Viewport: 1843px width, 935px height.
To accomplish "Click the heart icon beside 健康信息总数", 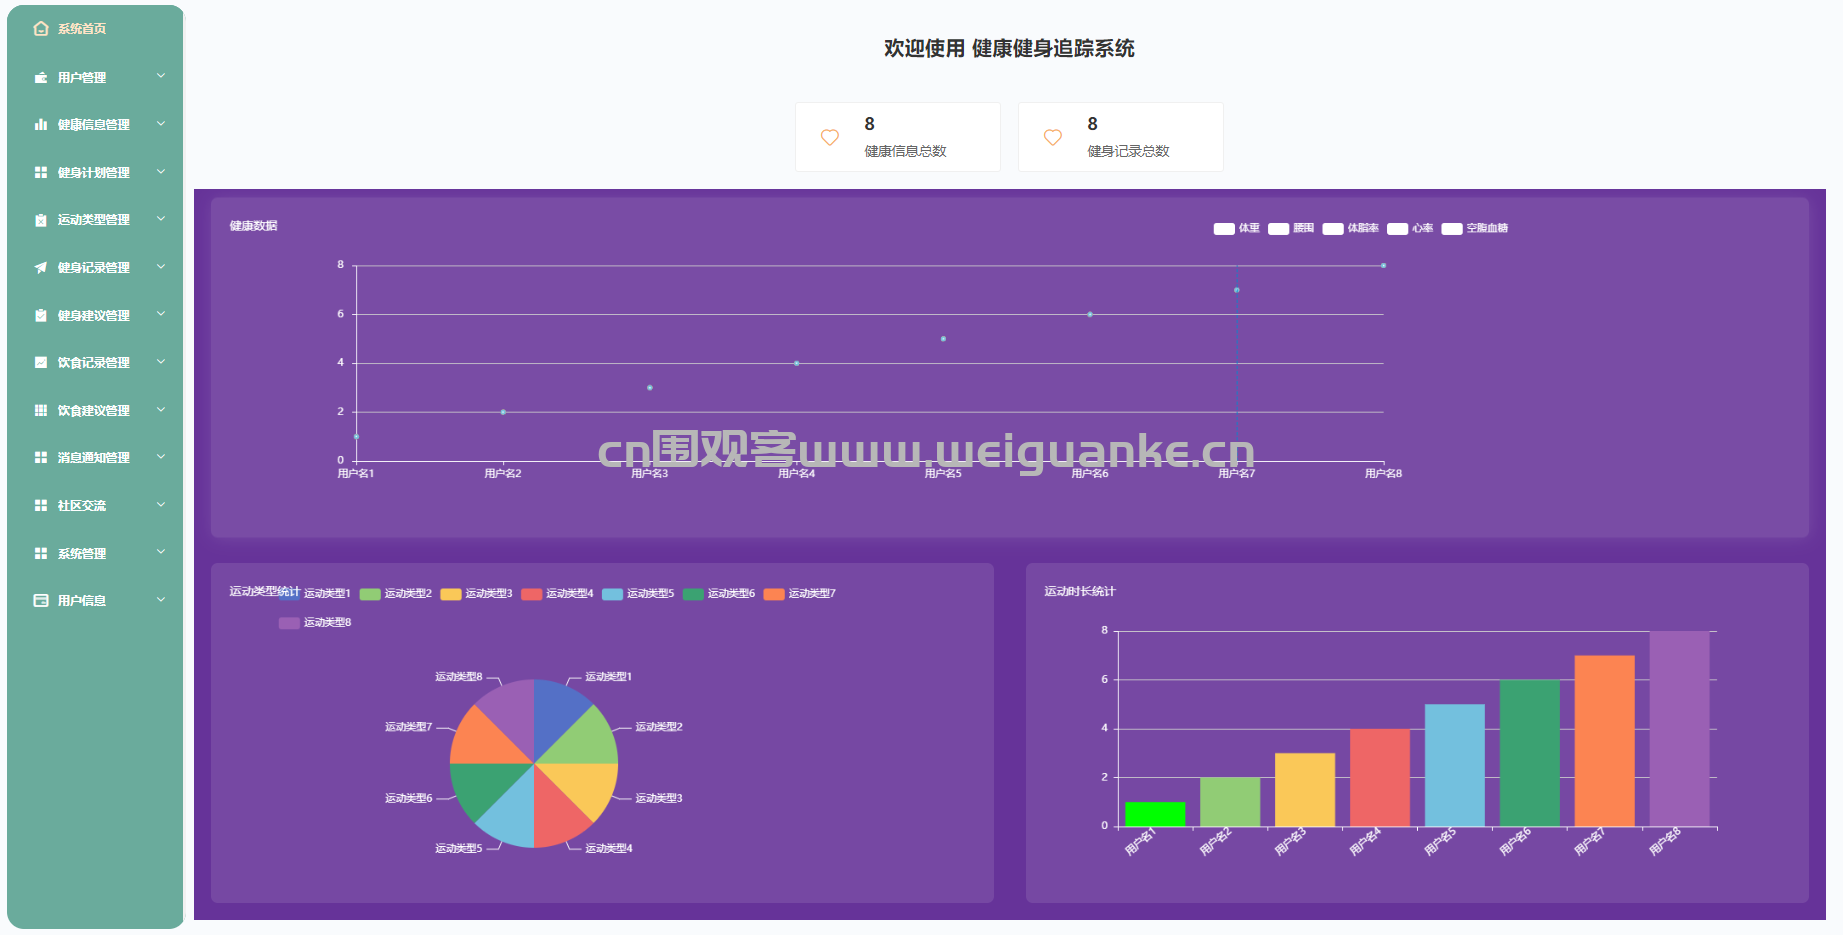I will pyautogui.click(x=830, y=137).
